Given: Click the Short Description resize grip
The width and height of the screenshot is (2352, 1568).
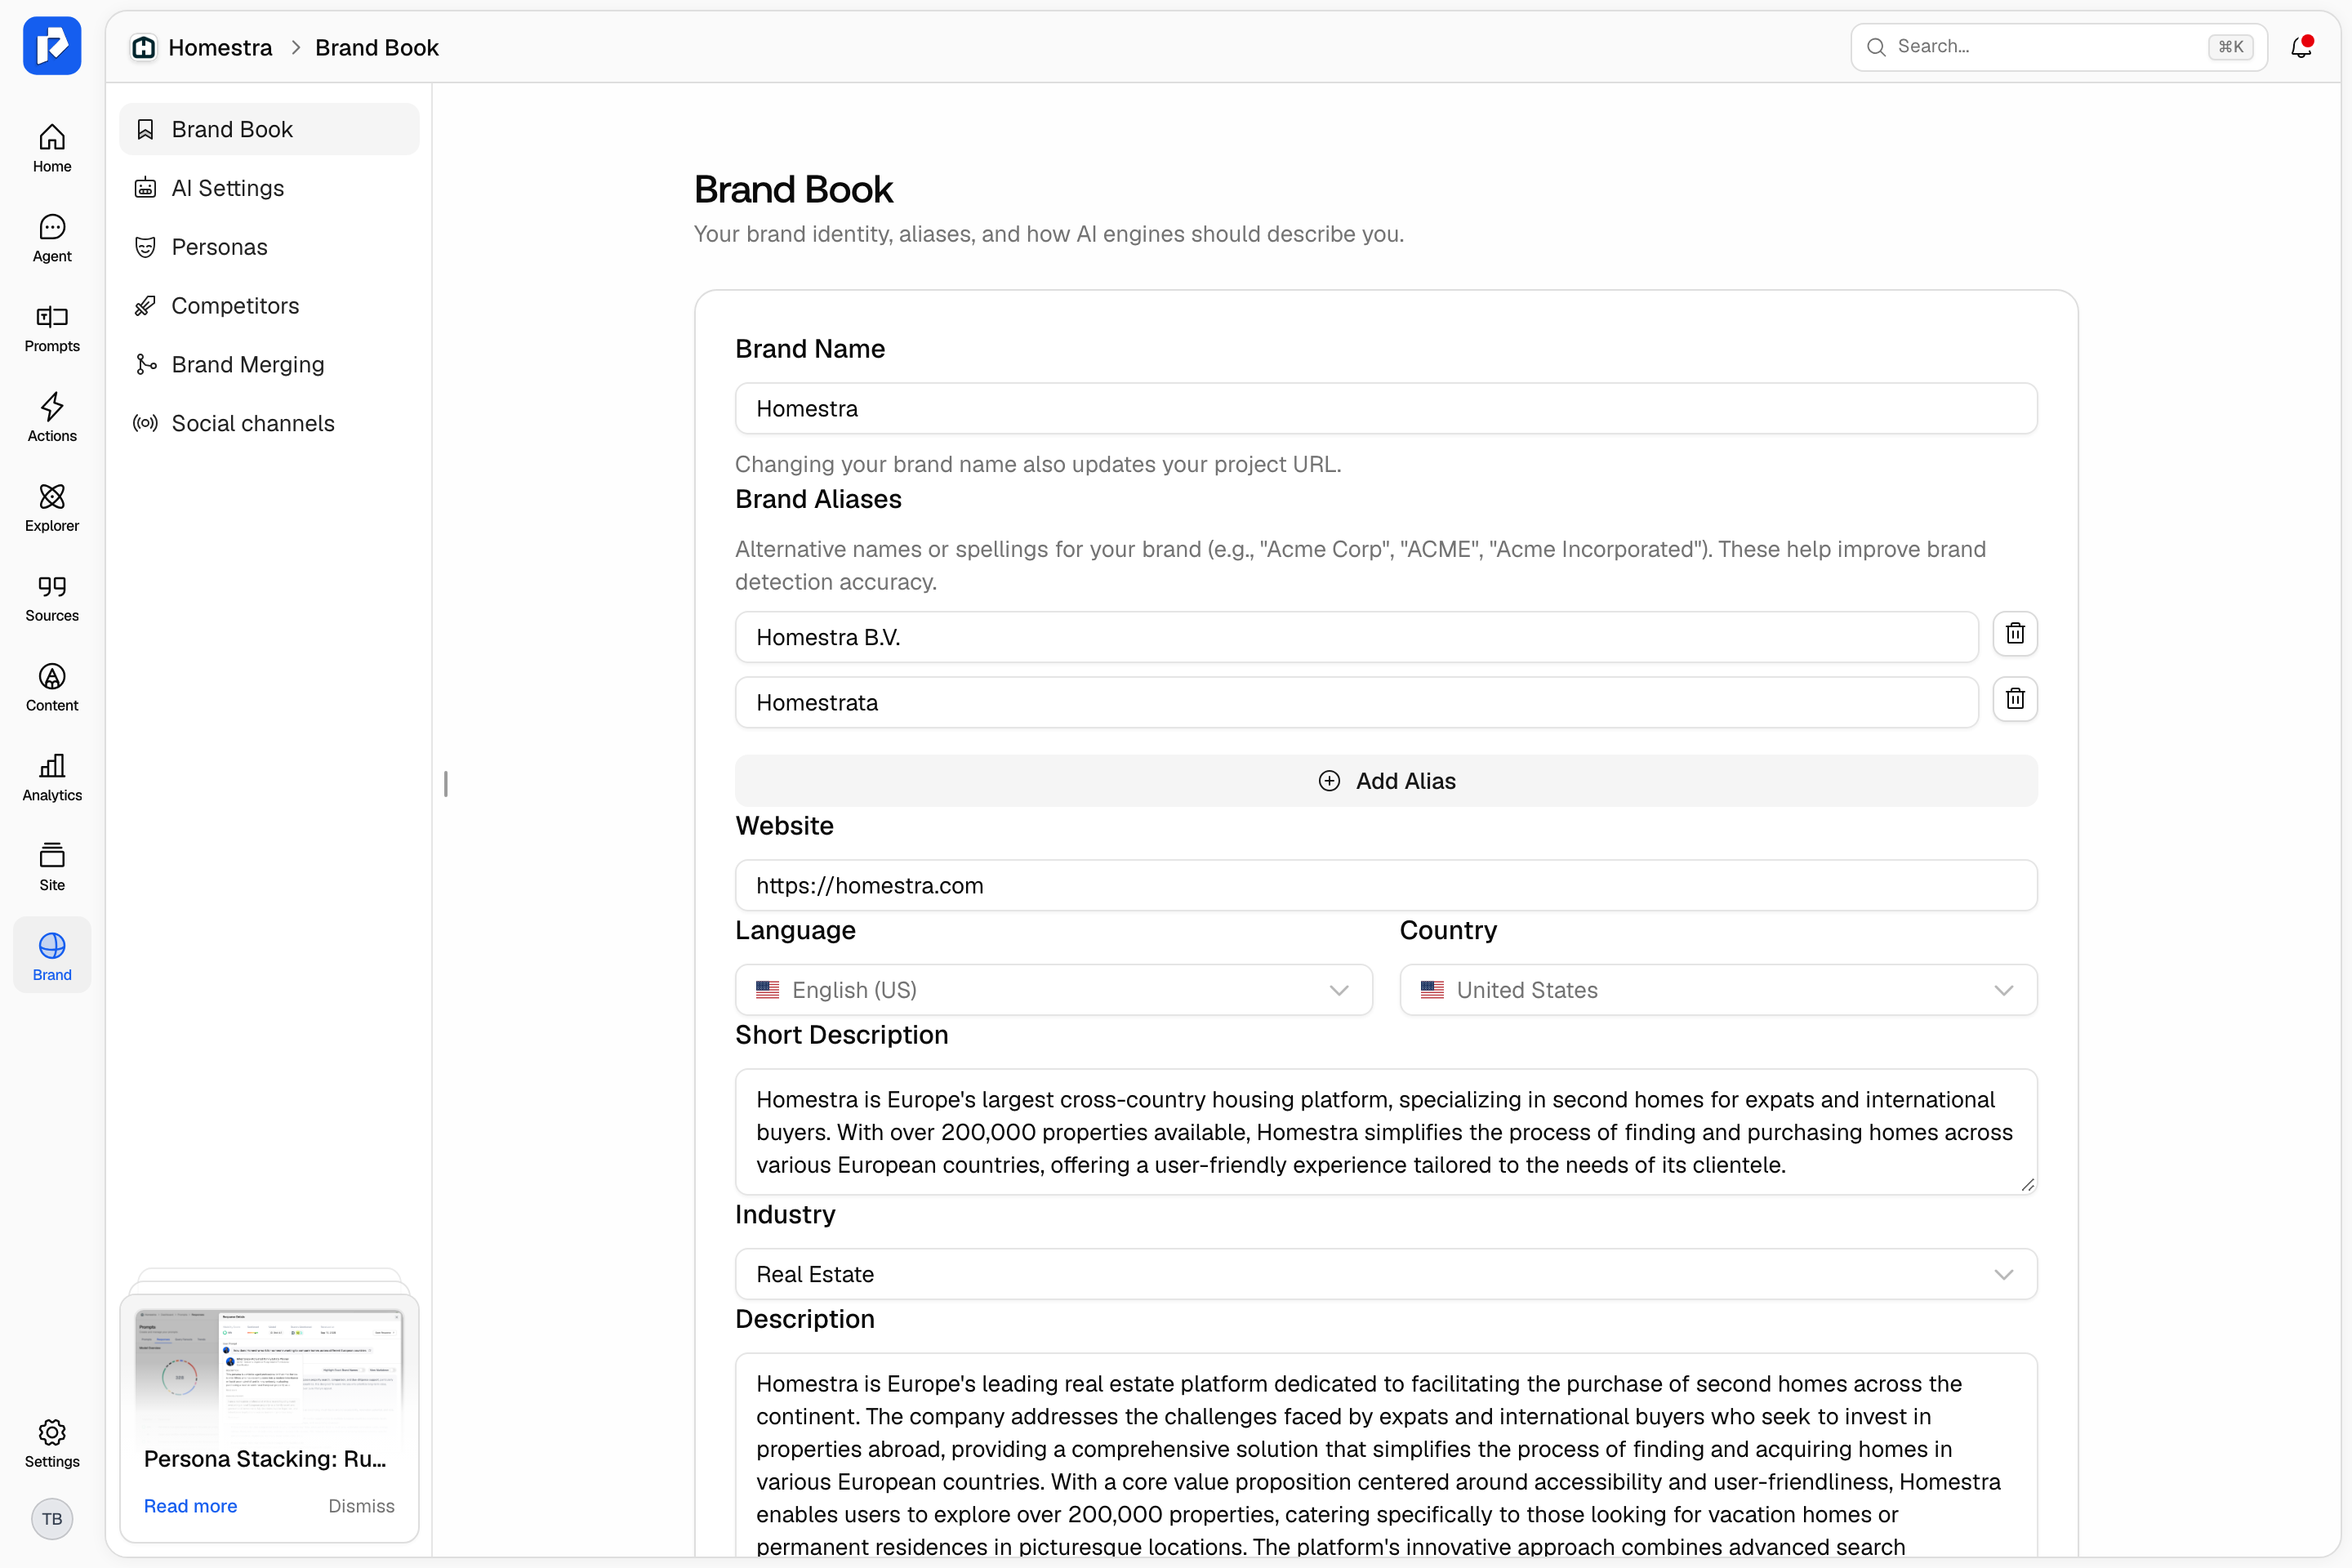Looking at the screenshot, I should pyautogui.click(x=2027, y=1184).
